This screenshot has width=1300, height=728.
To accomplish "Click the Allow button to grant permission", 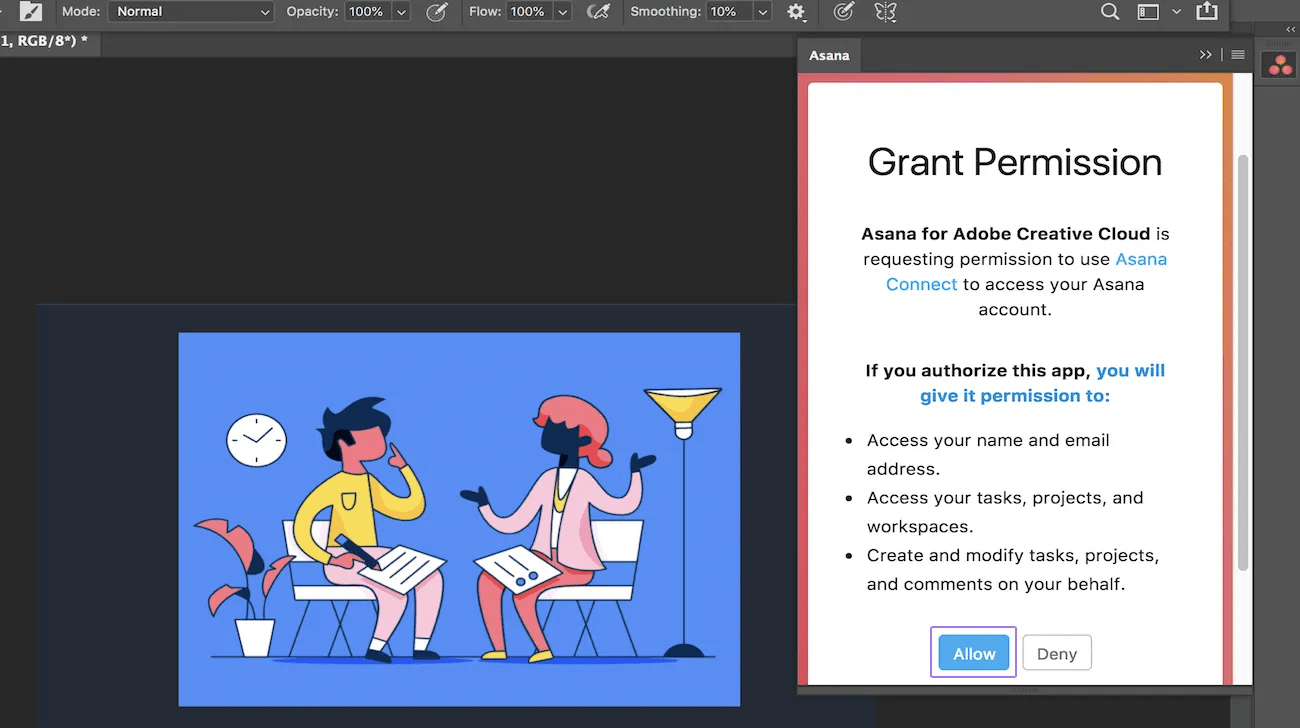I will coord(972,652).
